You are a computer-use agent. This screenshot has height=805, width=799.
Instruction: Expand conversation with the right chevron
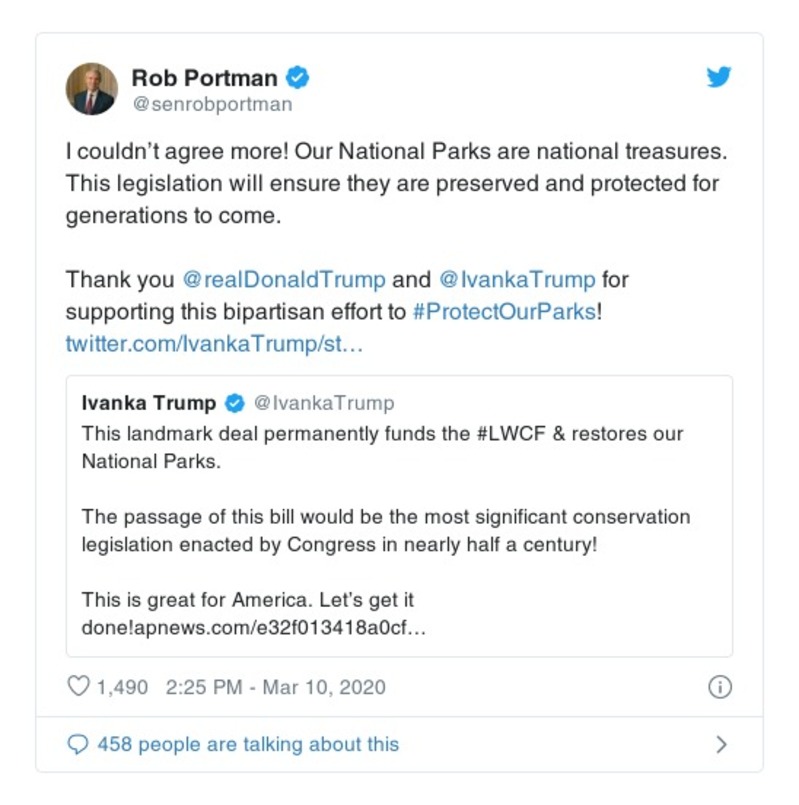[x=721, y=744]
